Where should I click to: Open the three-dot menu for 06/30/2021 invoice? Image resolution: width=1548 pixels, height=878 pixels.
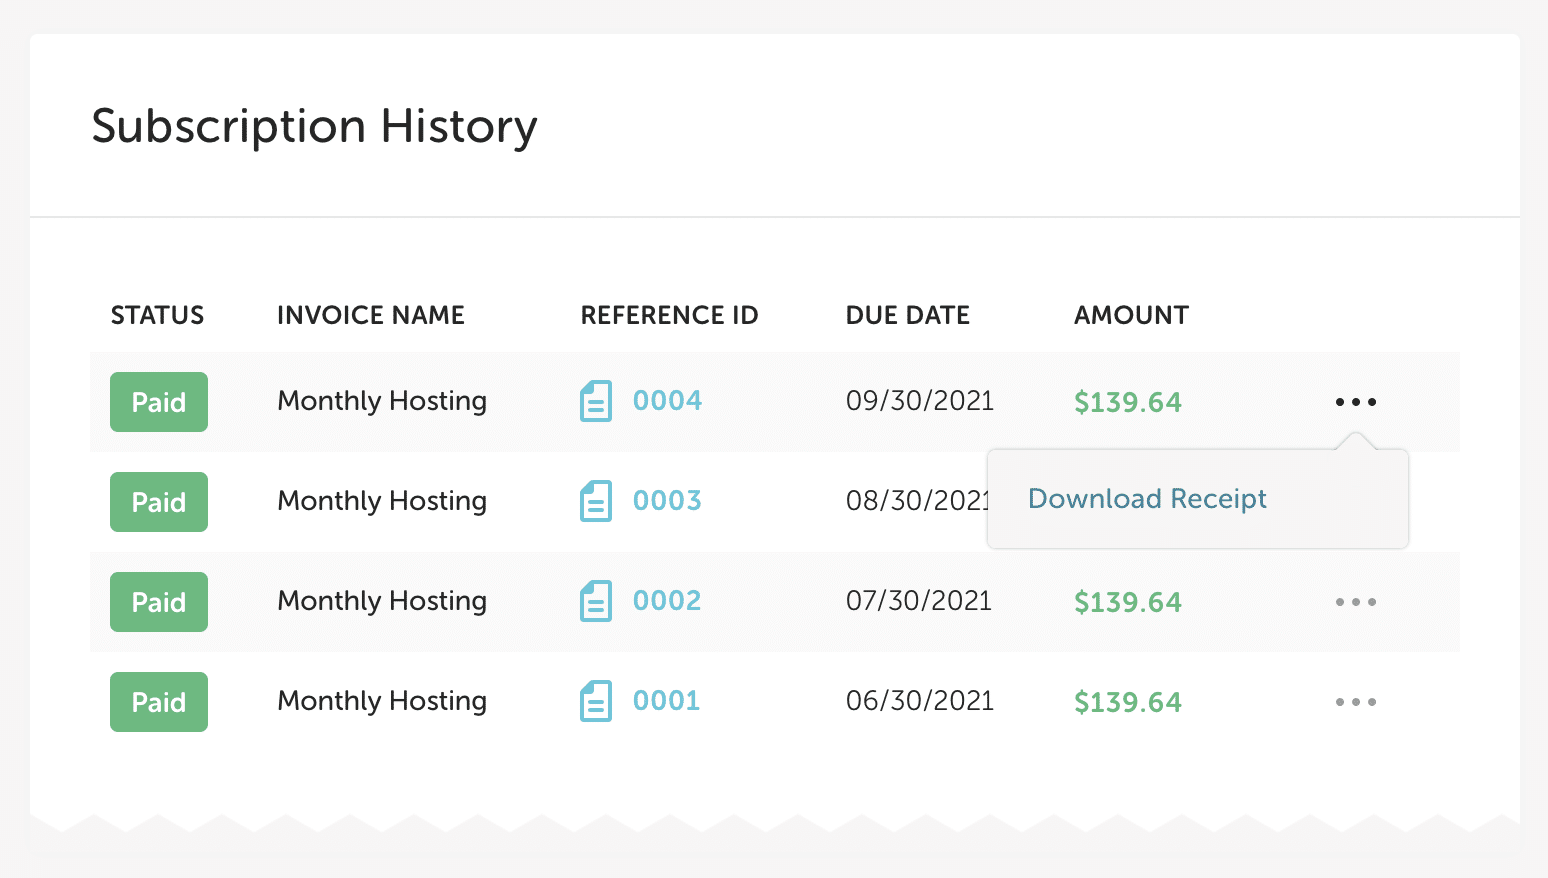(x=1355, y=702)
